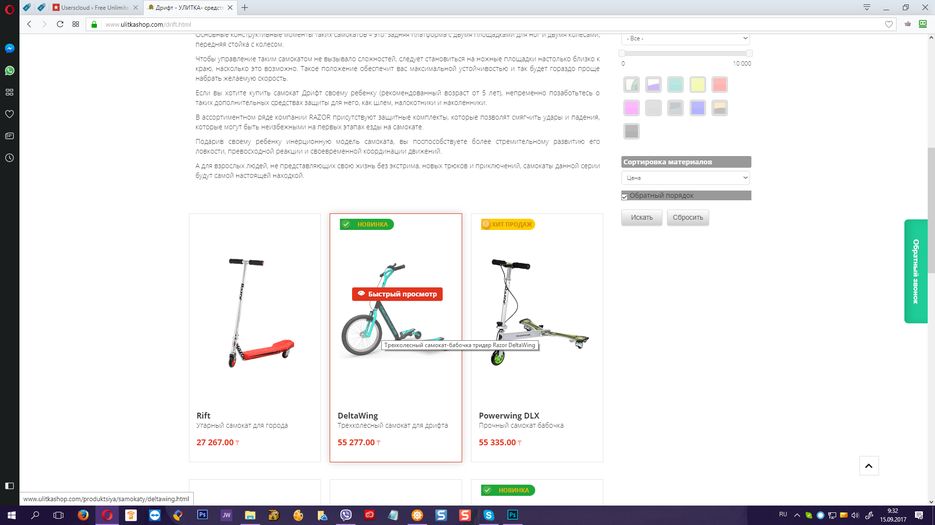Viewport: 935px width, 525px height.
Task: Click the Искать button
Action: (642, 218)
